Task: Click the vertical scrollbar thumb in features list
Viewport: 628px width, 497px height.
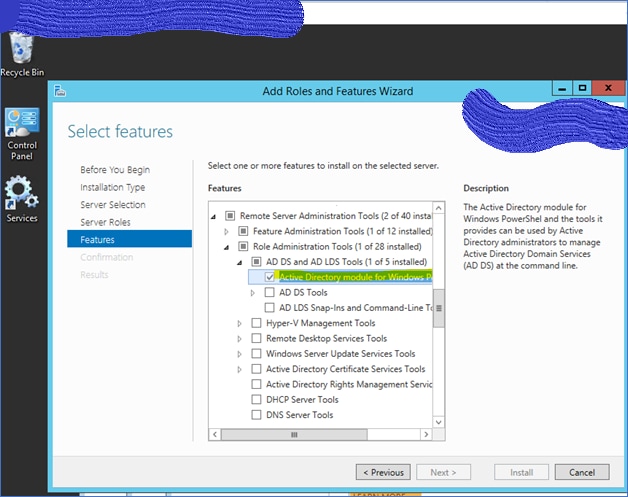Action: (439, 308)
